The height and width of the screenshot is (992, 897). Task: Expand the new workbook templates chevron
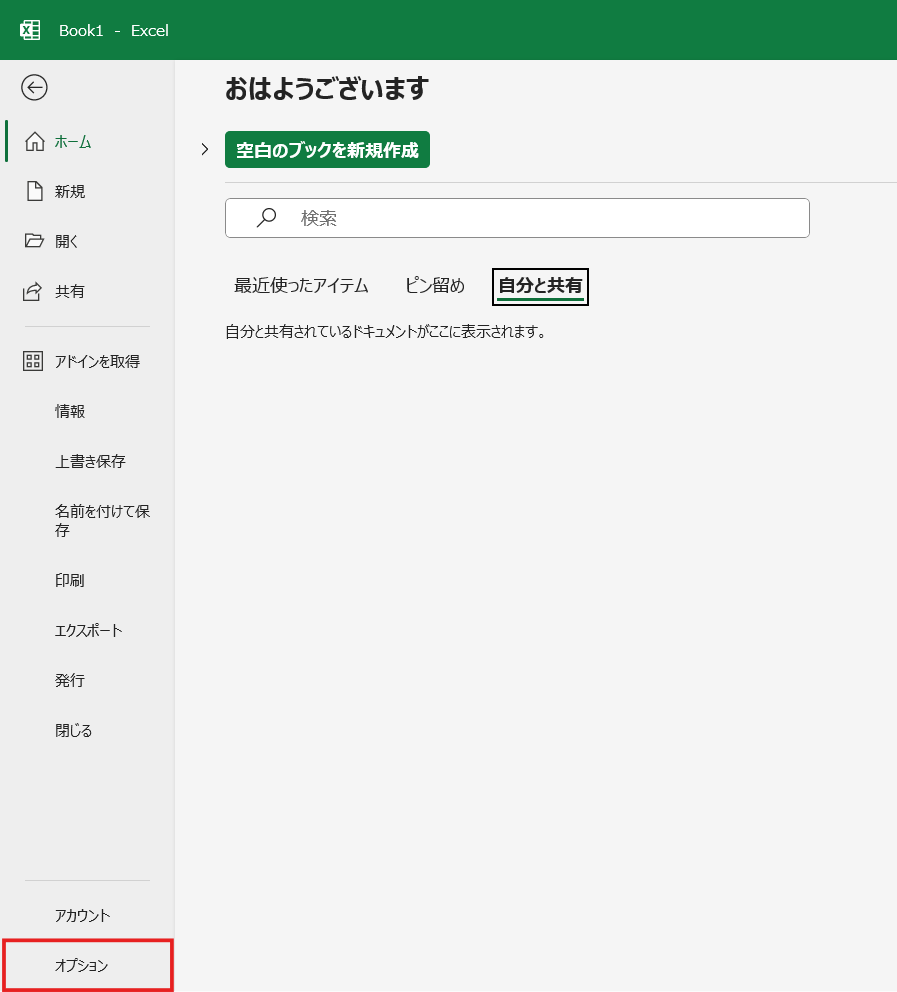tap(204, 150)
